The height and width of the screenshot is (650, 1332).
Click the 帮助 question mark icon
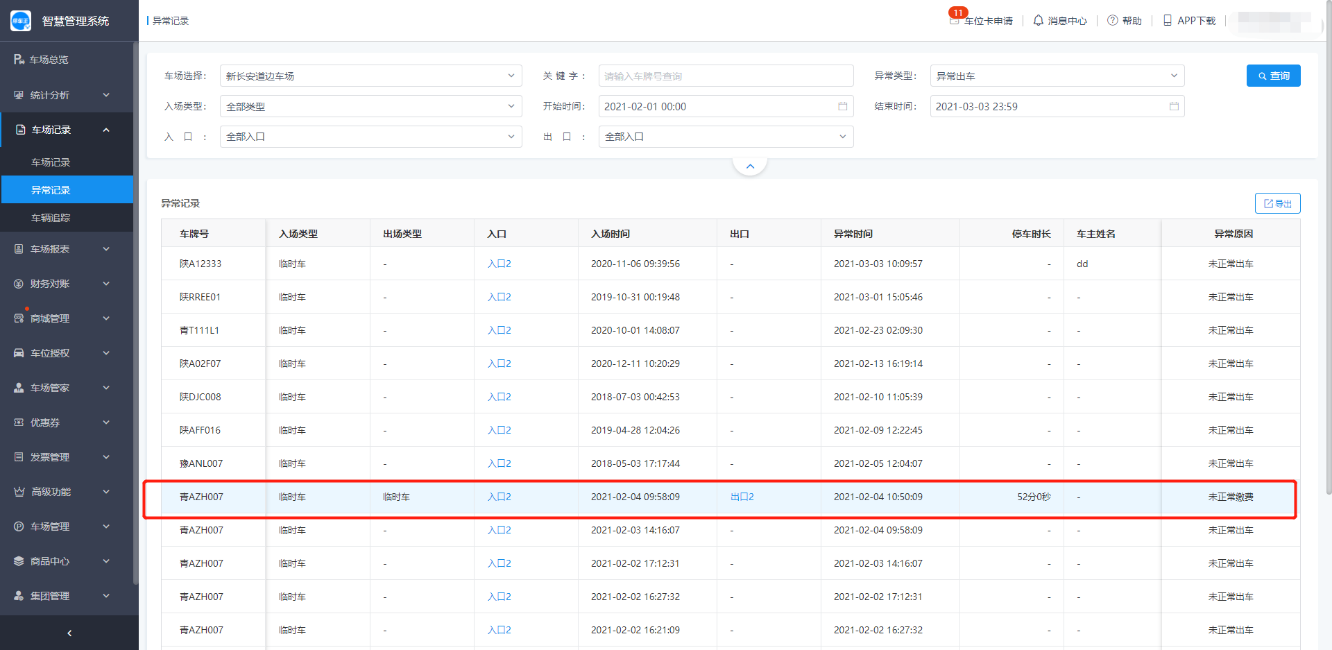(1112, 20)
